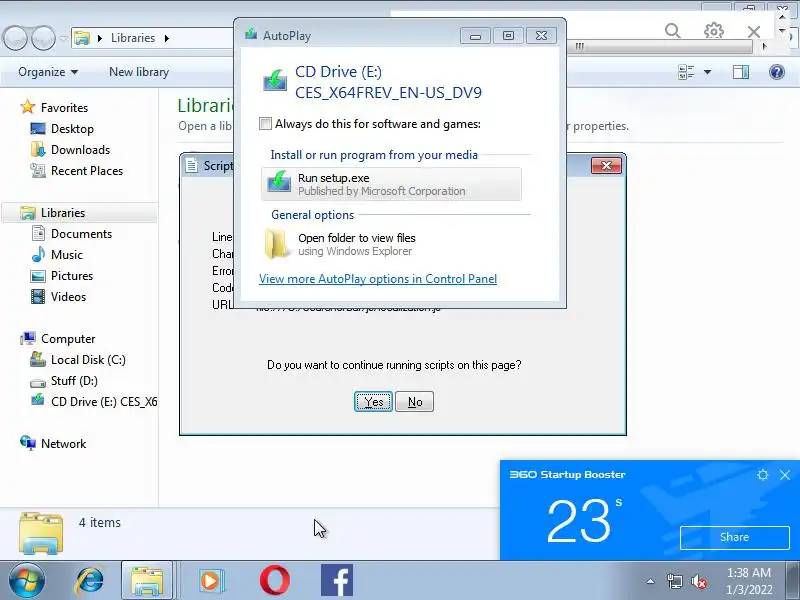The height and width of the screenshot is (600, 800).
Task: Minimize the AutoPlay dialog
Action: [475, 36]
